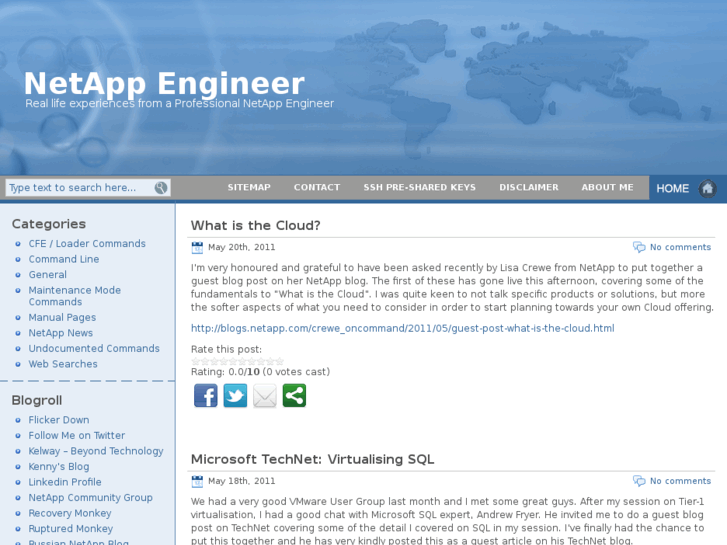Click the search magnifier icon
The height and width of the screenshot is (545, 727).
(x=160, y=188)
